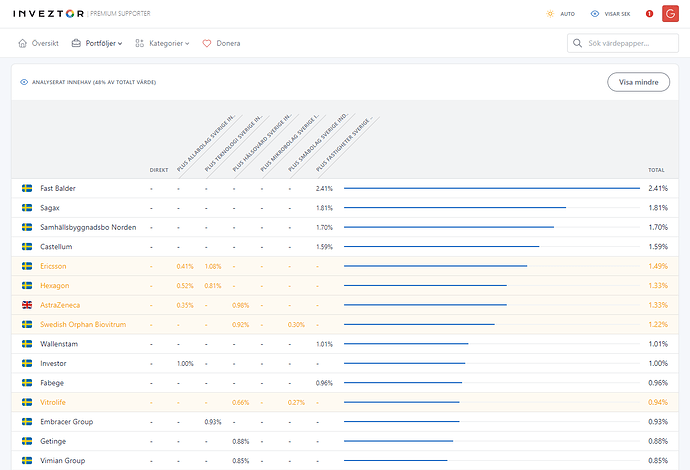
Task: Toggle the eye icon beside Analyserat Innehav
Action: [23, 82]
